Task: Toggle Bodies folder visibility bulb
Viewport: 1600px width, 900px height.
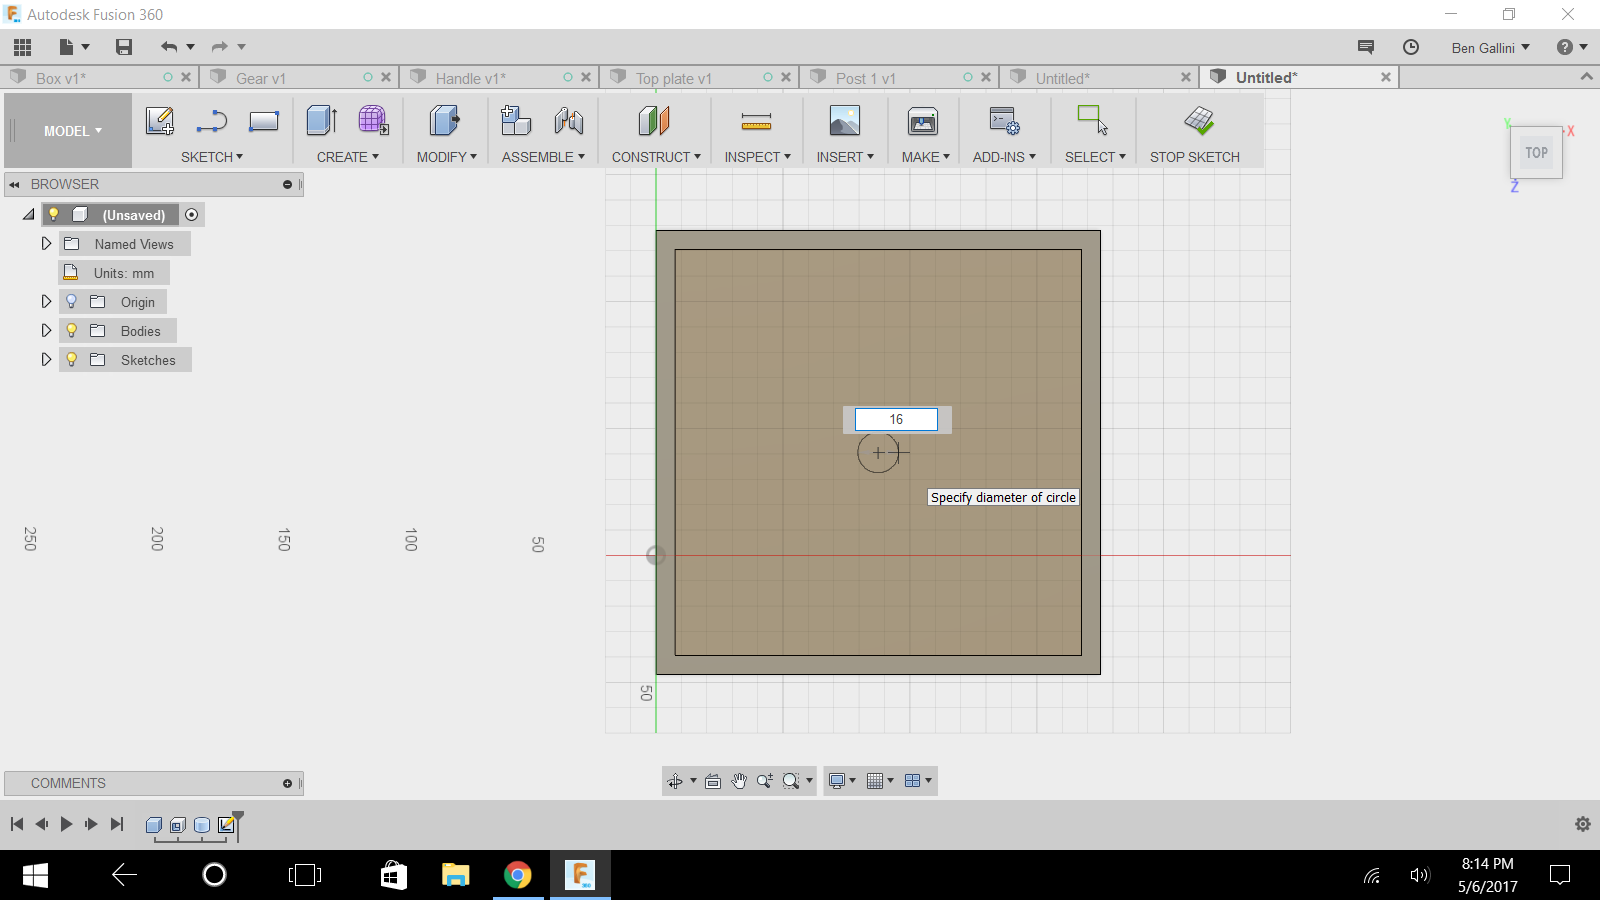Action: (x=71, y=330)
